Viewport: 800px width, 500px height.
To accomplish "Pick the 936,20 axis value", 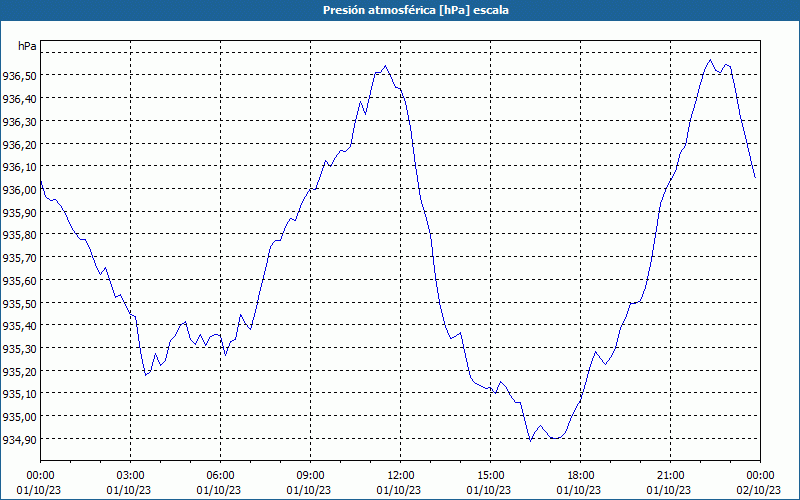I will 19,144.
